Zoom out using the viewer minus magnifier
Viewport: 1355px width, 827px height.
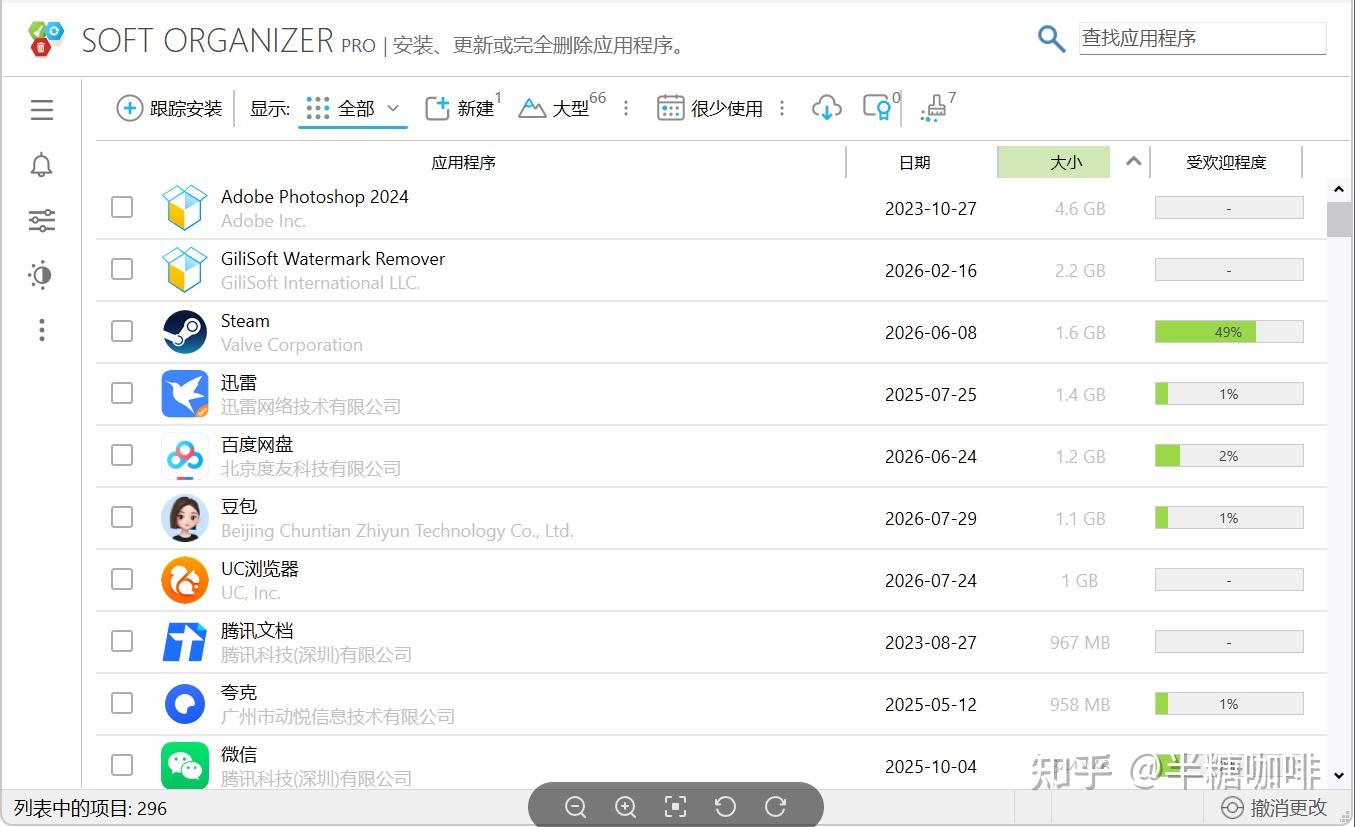pyautogui.click(x=575, y=807)
